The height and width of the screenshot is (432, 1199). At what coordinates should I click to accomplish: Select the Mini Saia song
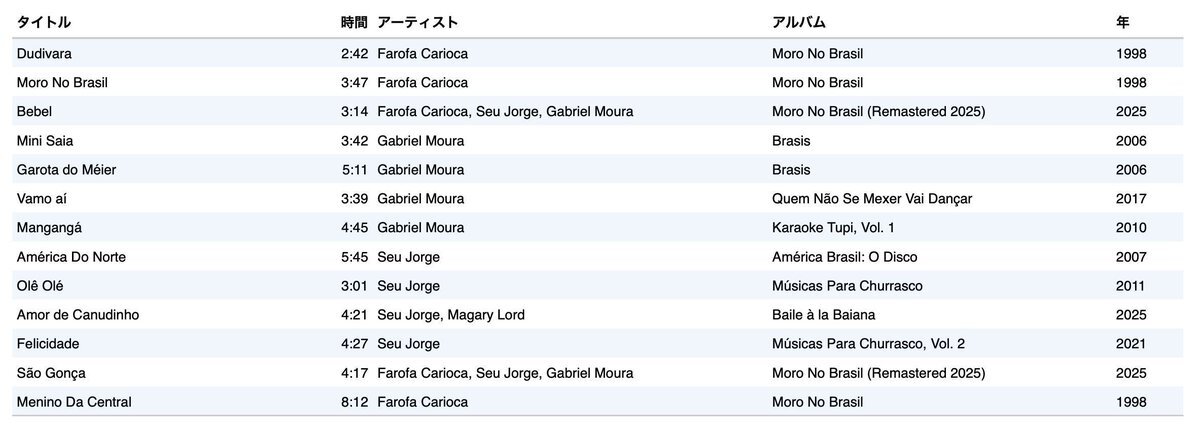[598, 141]
